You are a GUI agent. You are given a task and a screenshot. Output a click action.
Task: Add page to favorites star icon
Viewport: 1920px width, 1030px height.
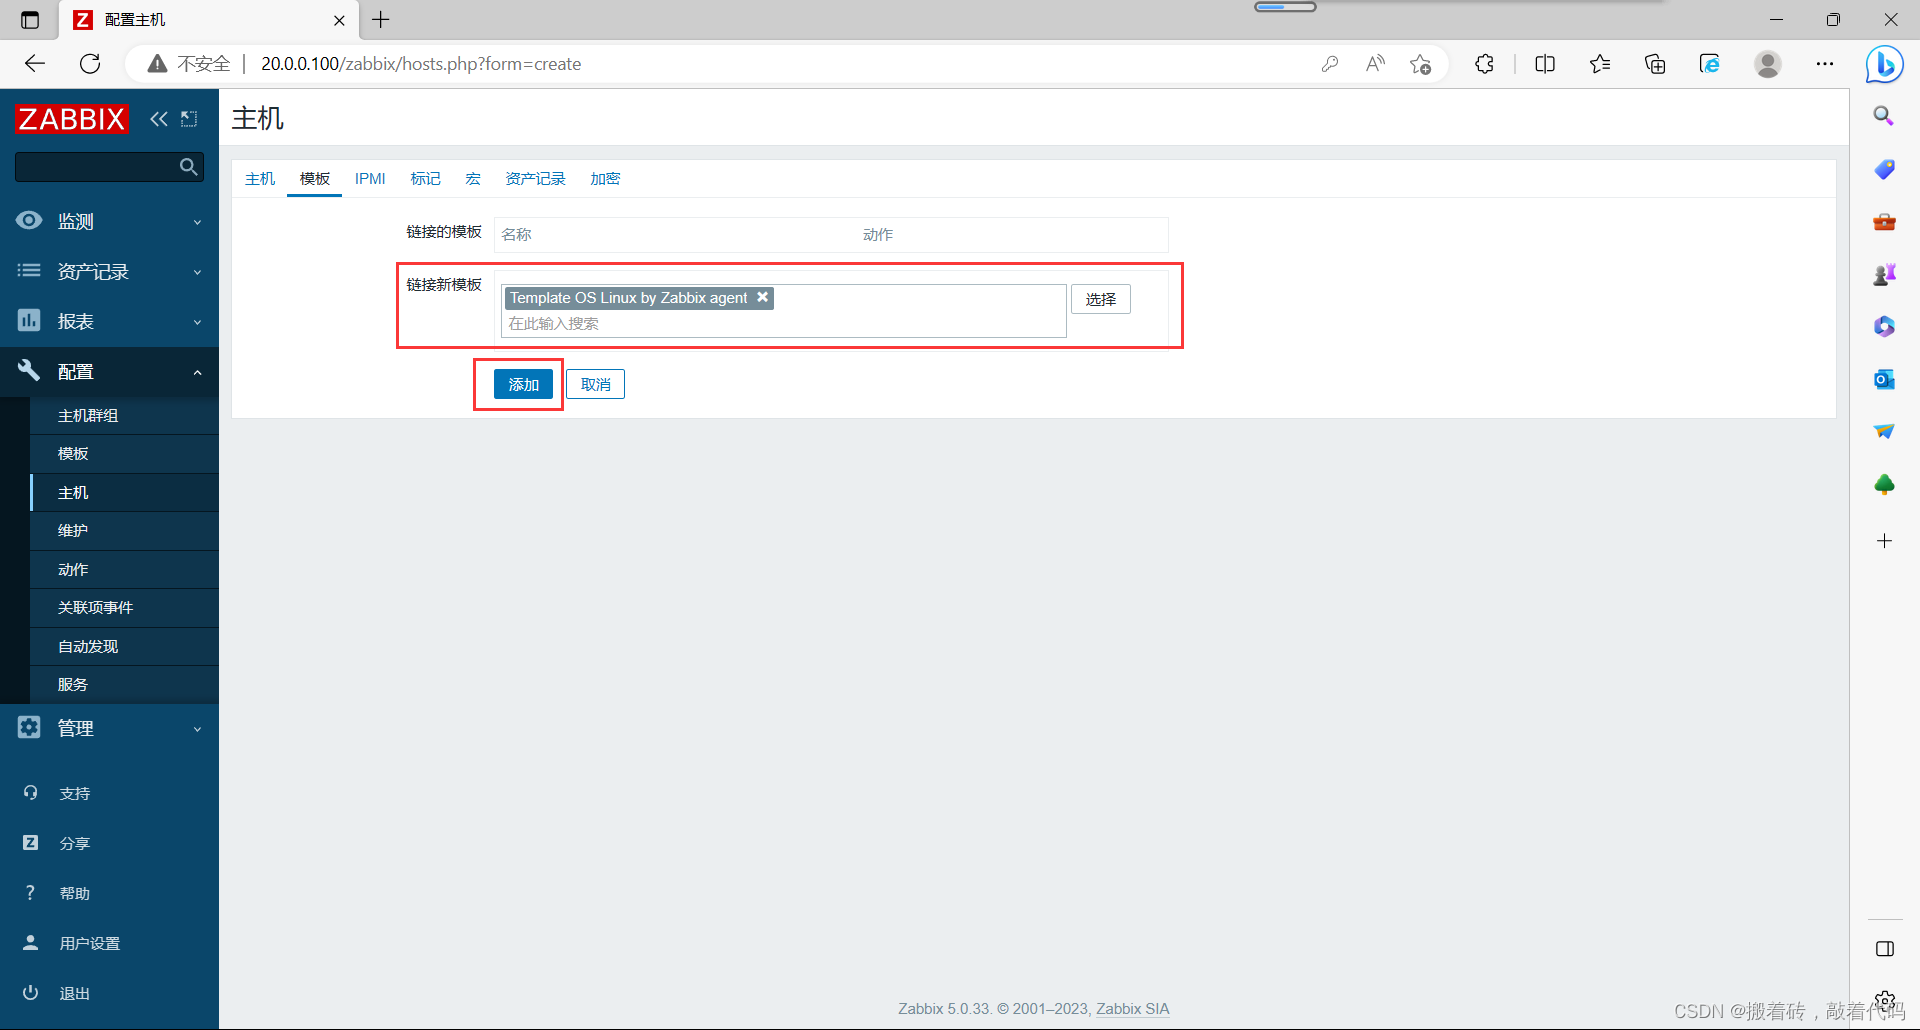coord(1420,64)
